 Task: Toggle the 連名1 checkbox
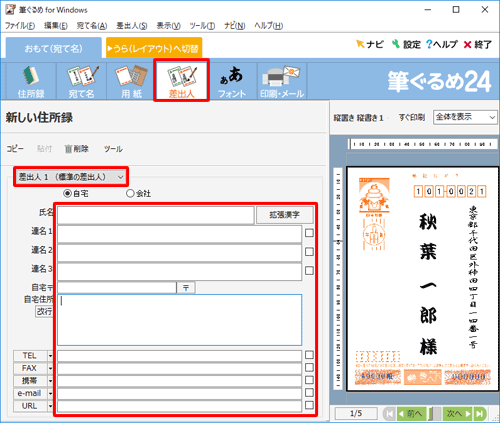coord(309,233)
